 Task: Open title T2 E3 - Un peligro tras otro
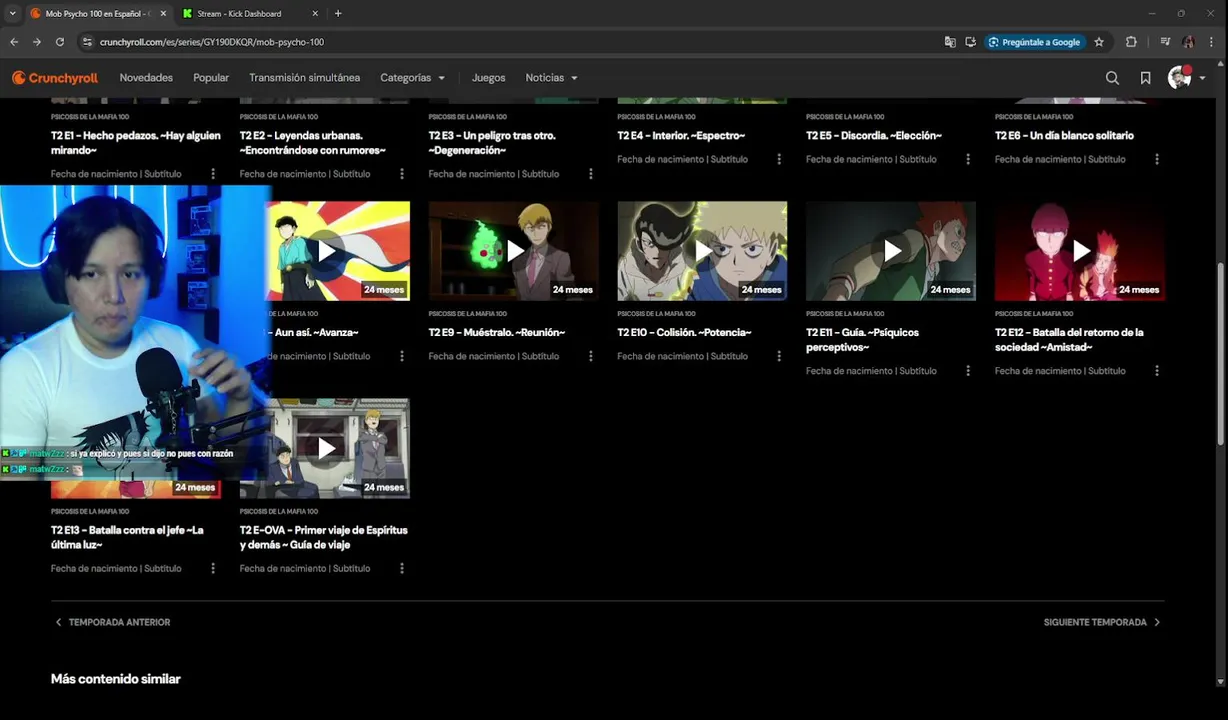[x=492, y=143]
